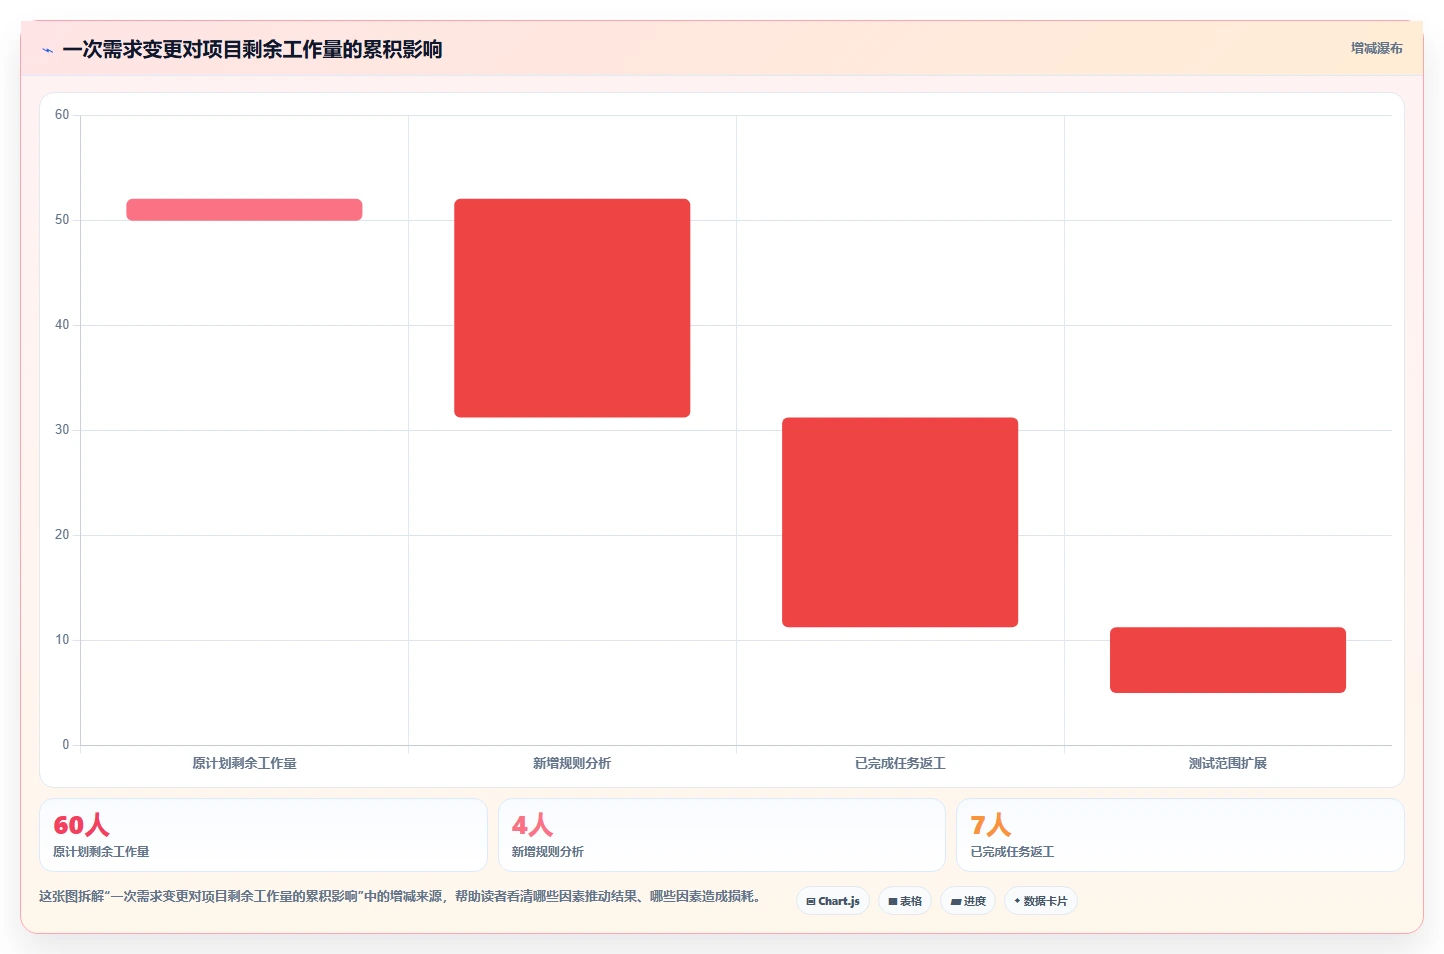The width and height of the screenshot is (1444, 954).
Task: Click the red 已完成任务返工 waterfall bar
Action: [900, 522]
